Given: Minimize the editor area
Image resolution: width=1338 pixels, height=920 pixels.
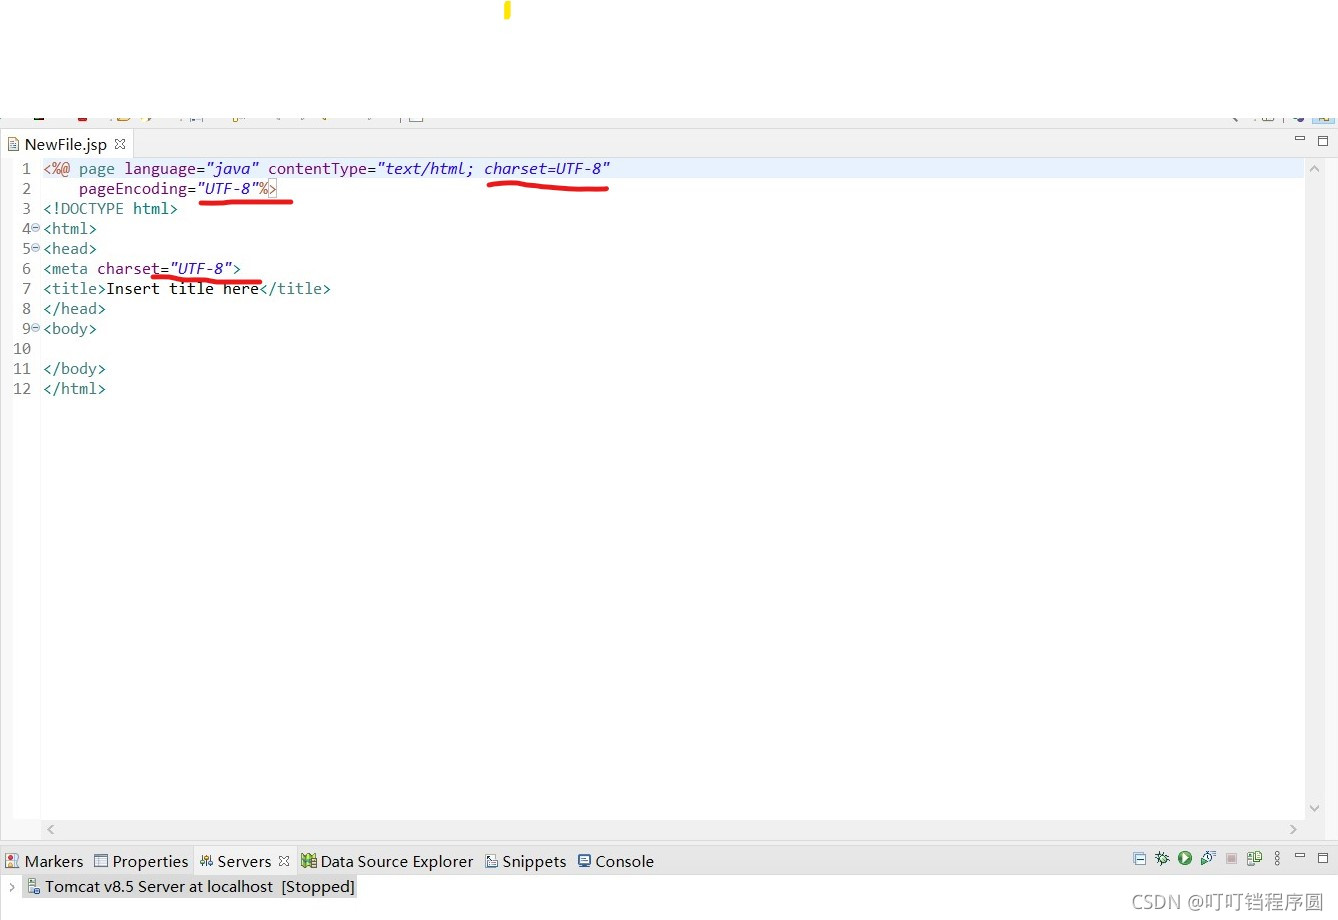Looking at the screenshot, I should tap(1300, 141).
